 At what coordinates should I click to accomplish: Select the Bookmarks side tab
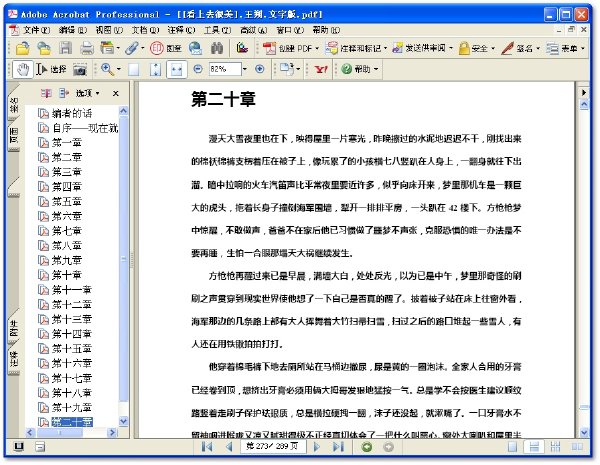point(13,105)
